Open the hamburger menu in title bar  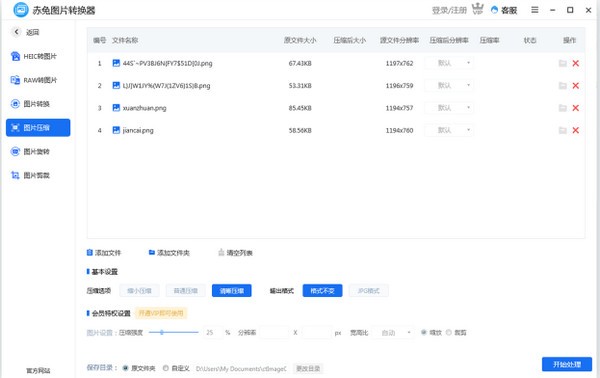coord(535,10)
